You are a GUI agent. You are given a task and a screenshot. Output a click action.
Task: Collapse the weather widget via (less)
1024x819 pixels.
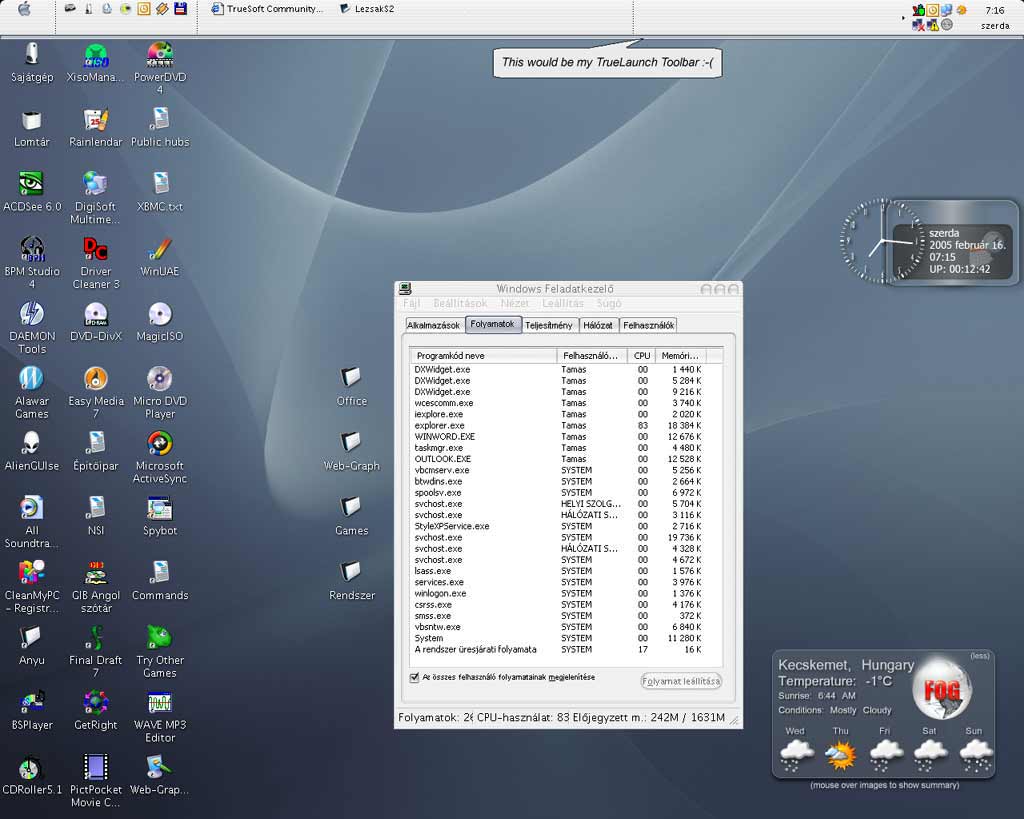pyautogui.click(x=979, y=656)
